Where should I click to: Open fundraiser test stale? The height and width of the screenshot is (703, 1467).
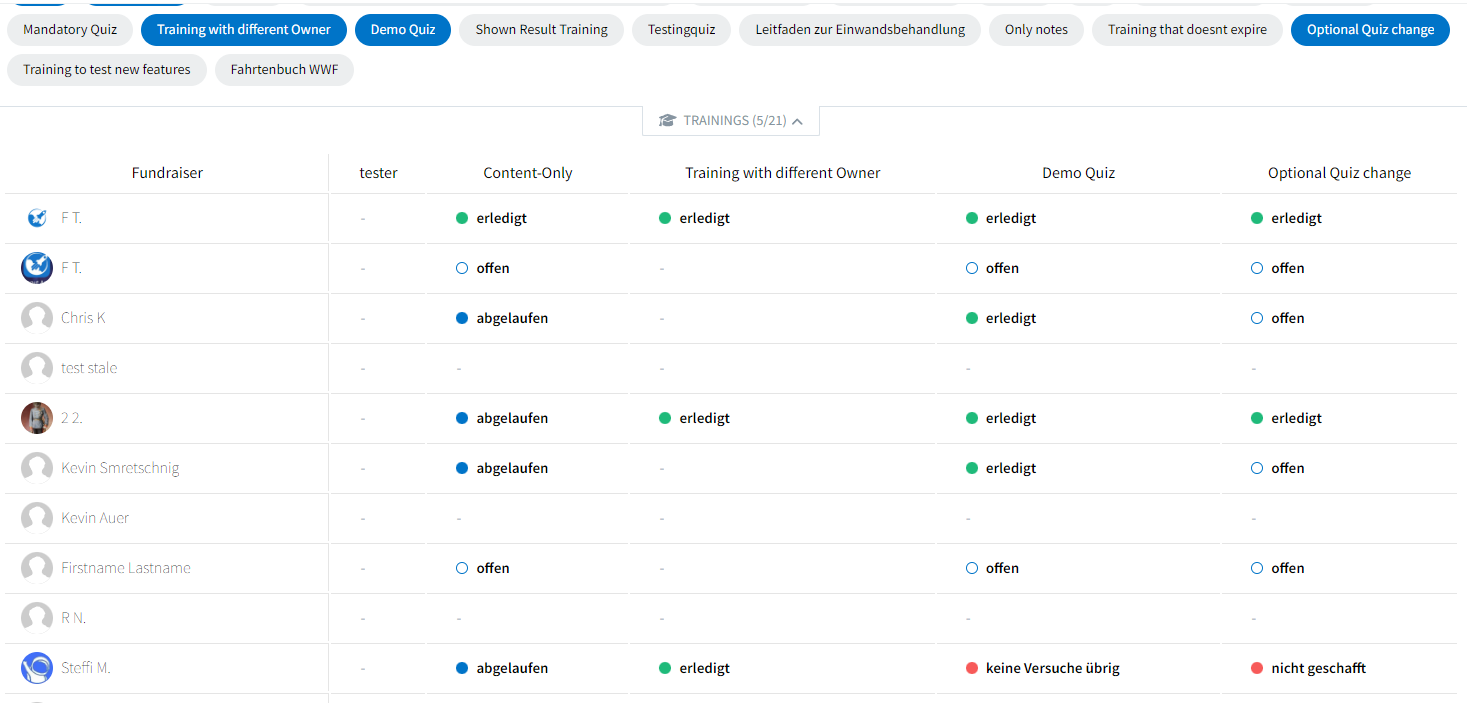[89, 368]
